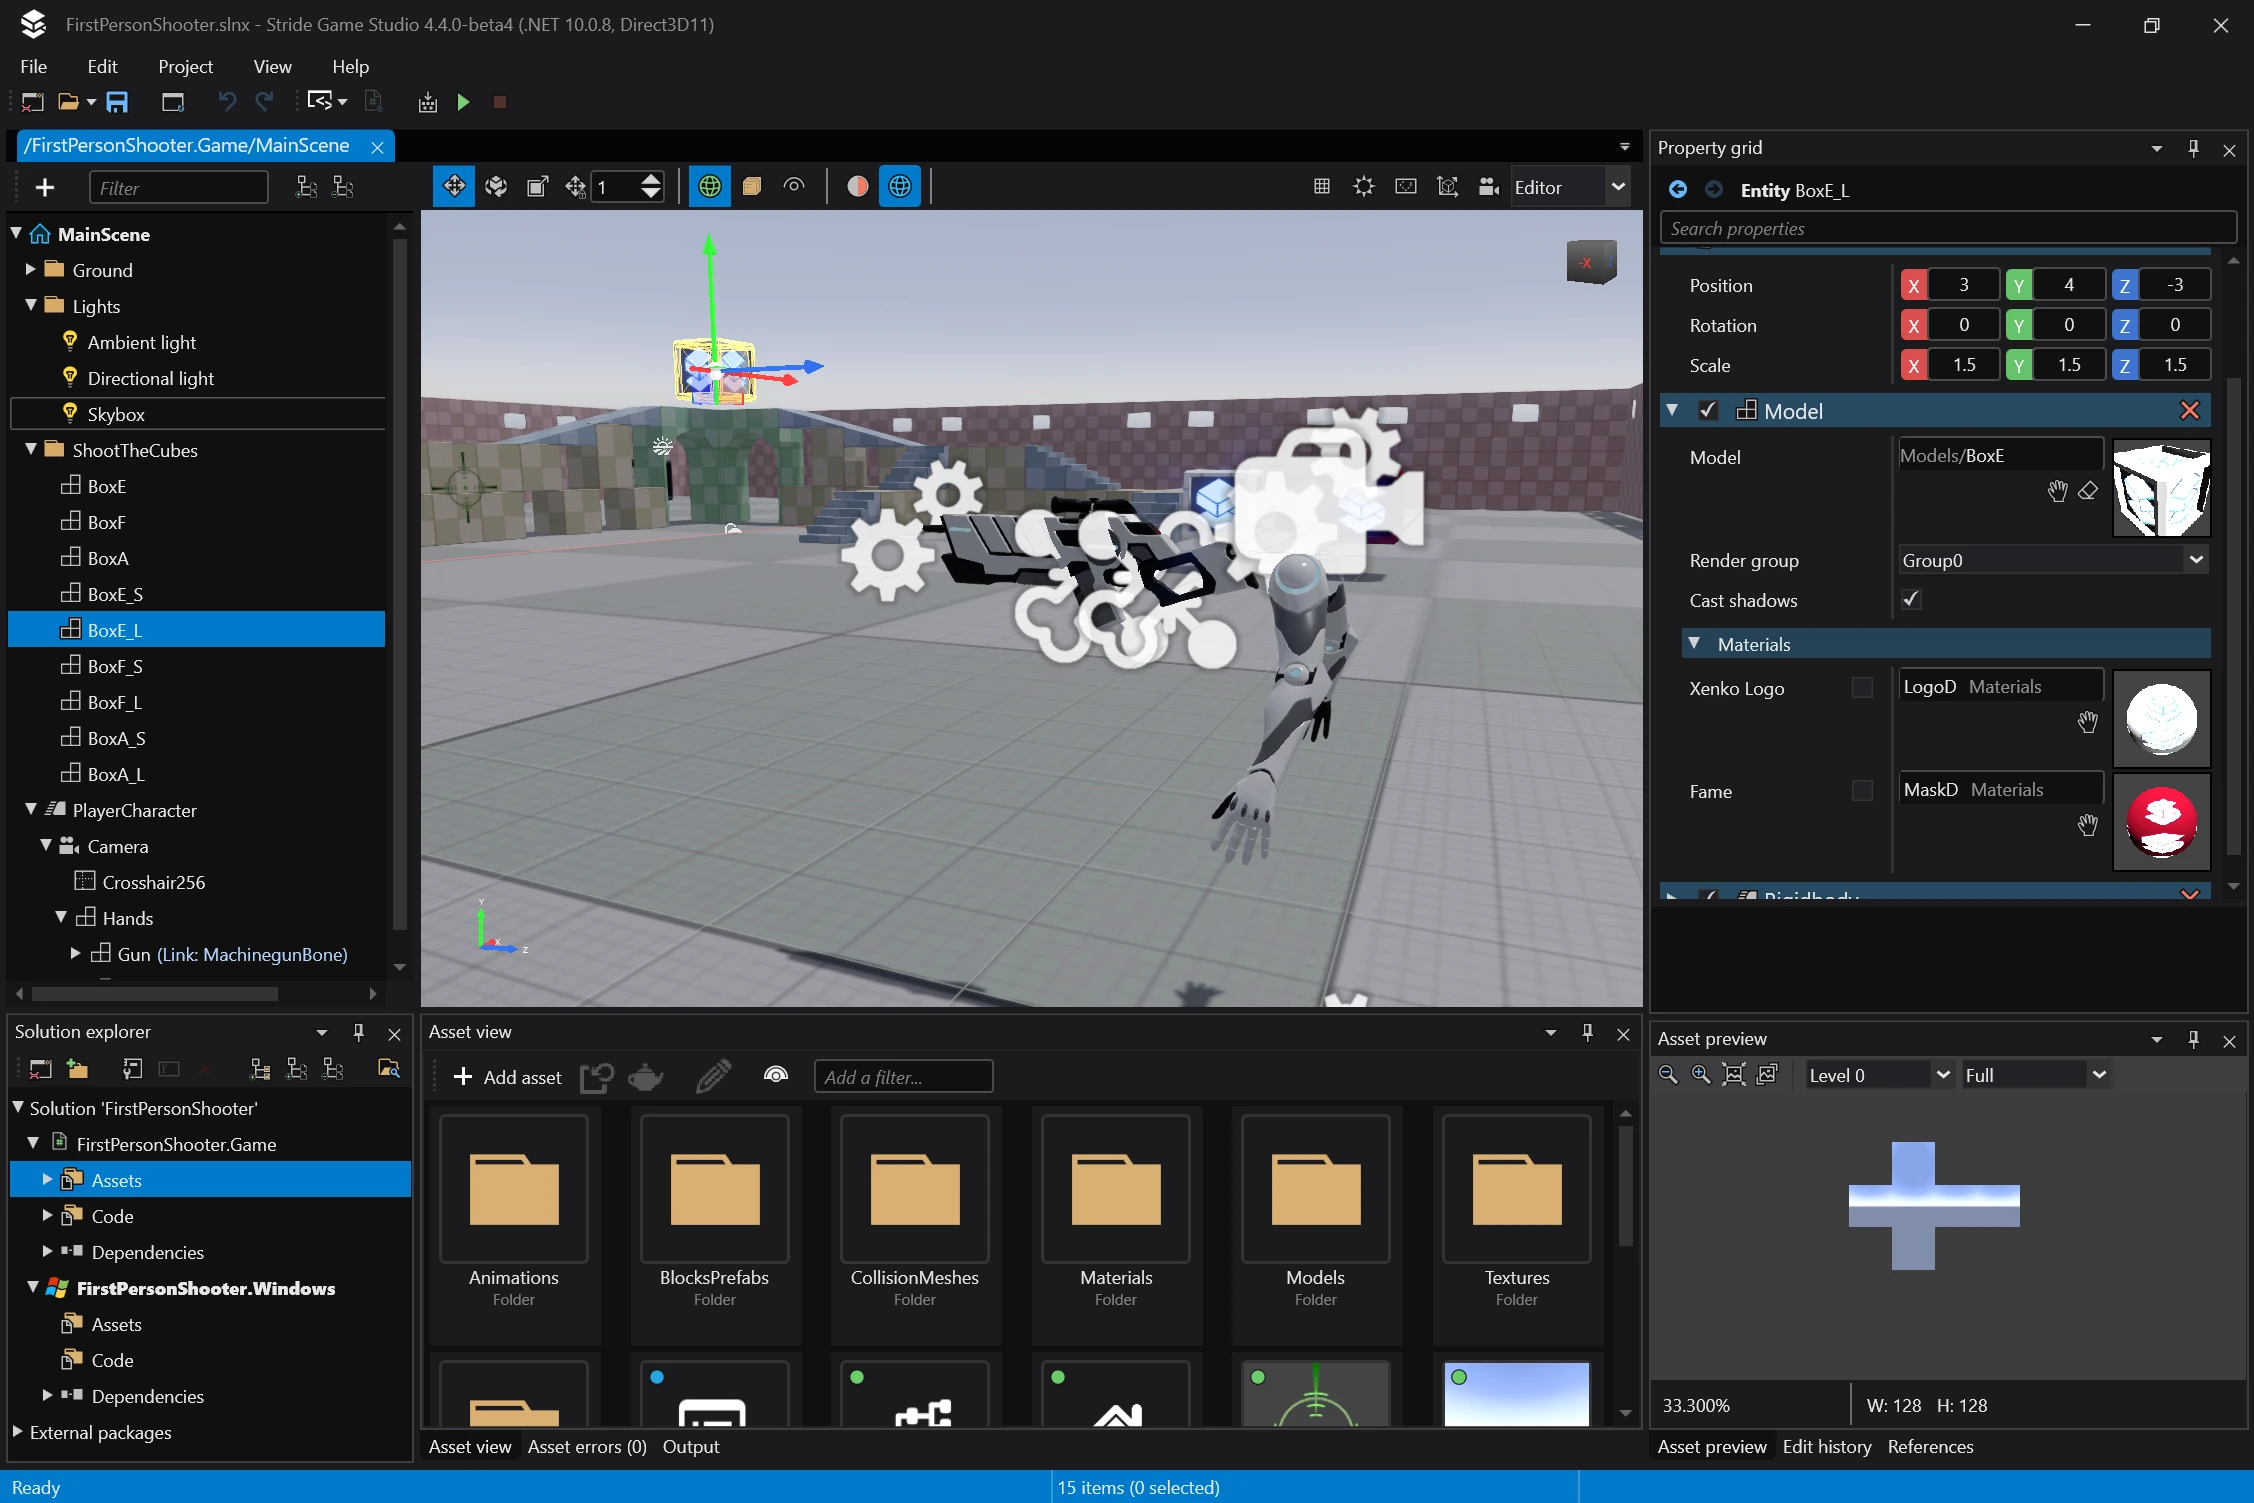2254x1503 pixels.
Task: Toggle the Model component enabled checkbox
Action: pos(1708,411)
